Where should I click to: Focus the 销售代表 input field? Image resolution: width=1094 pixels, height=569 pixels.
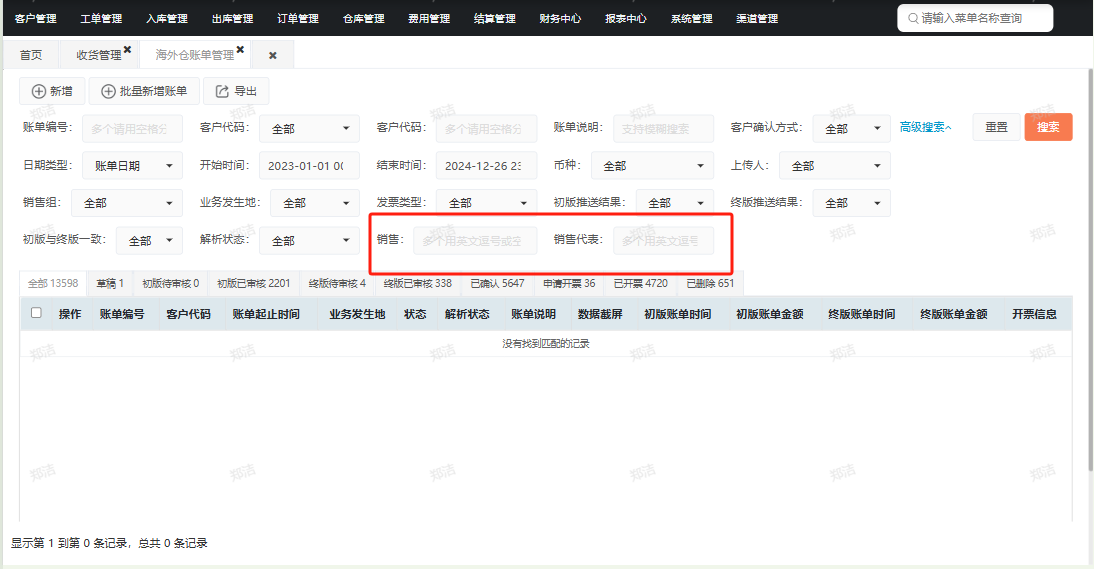(664, 241)
